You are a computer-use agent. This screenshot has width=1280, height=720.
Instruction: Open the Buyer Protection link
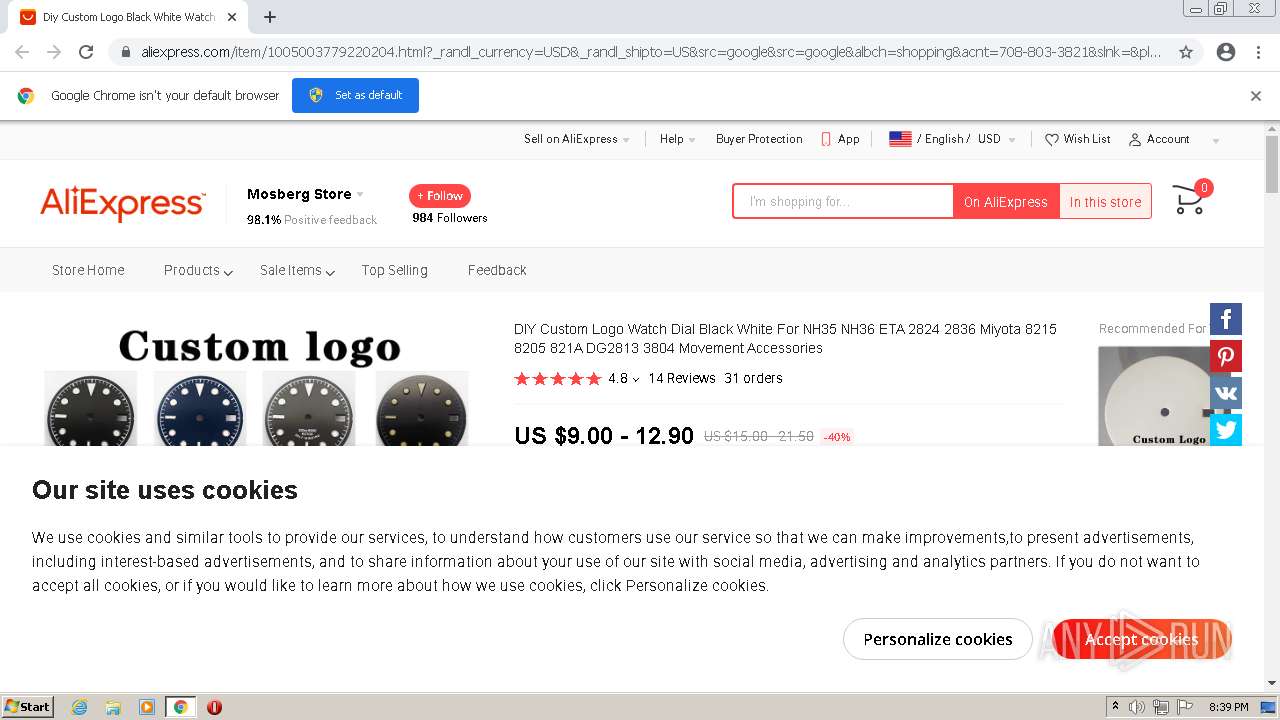[x=759, y=139]
